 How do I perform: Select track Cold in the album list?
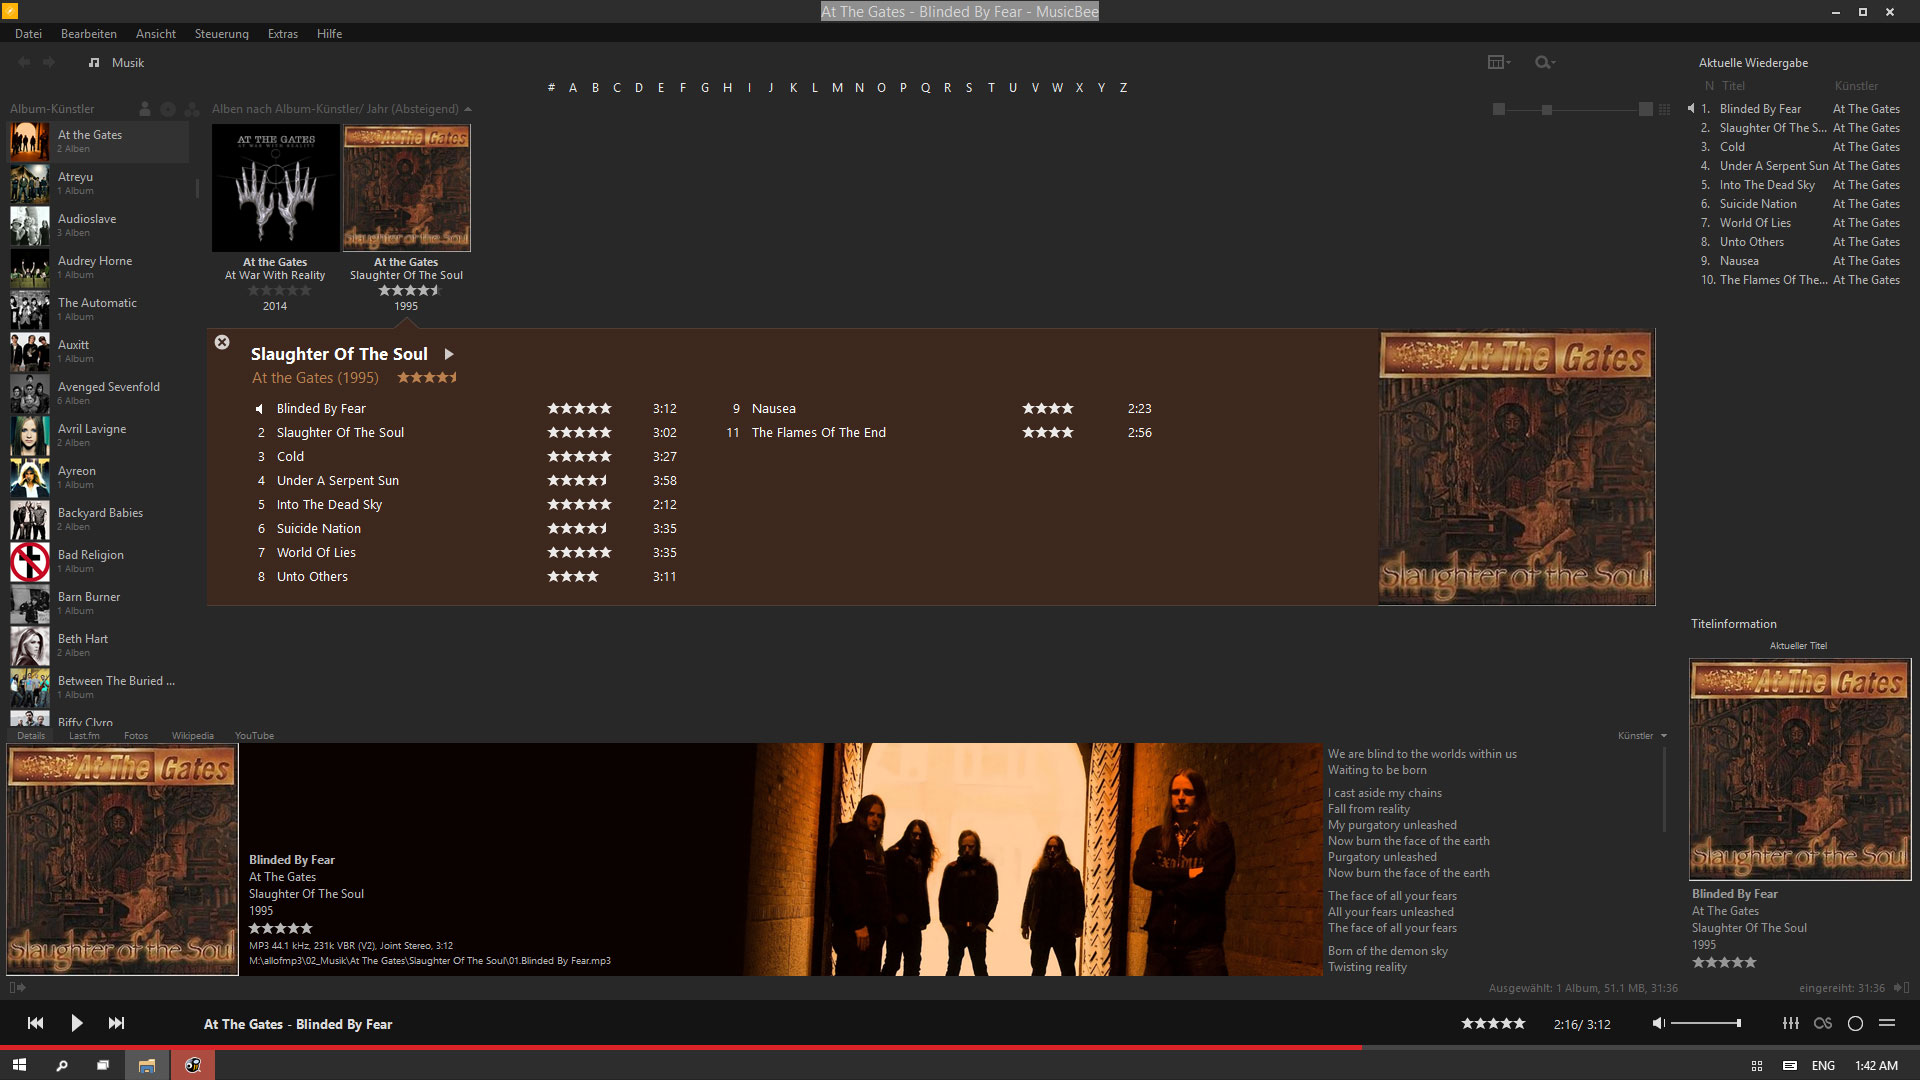tap(290, 457)
